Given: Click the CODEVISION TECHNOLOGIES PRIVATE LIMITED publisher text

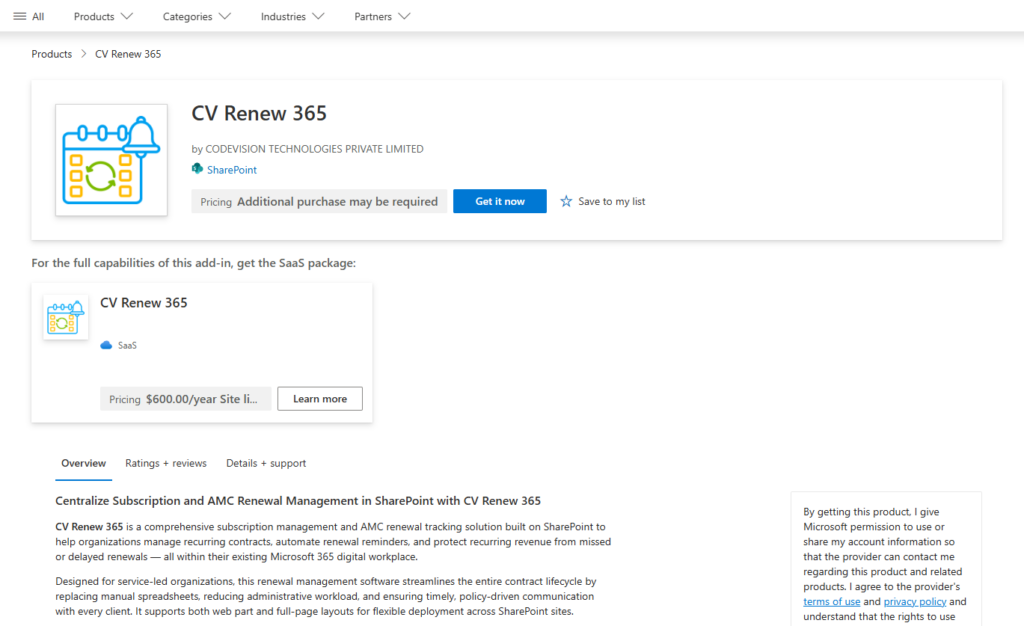Looking at the screenshot, I should click(x=314, y=149).
